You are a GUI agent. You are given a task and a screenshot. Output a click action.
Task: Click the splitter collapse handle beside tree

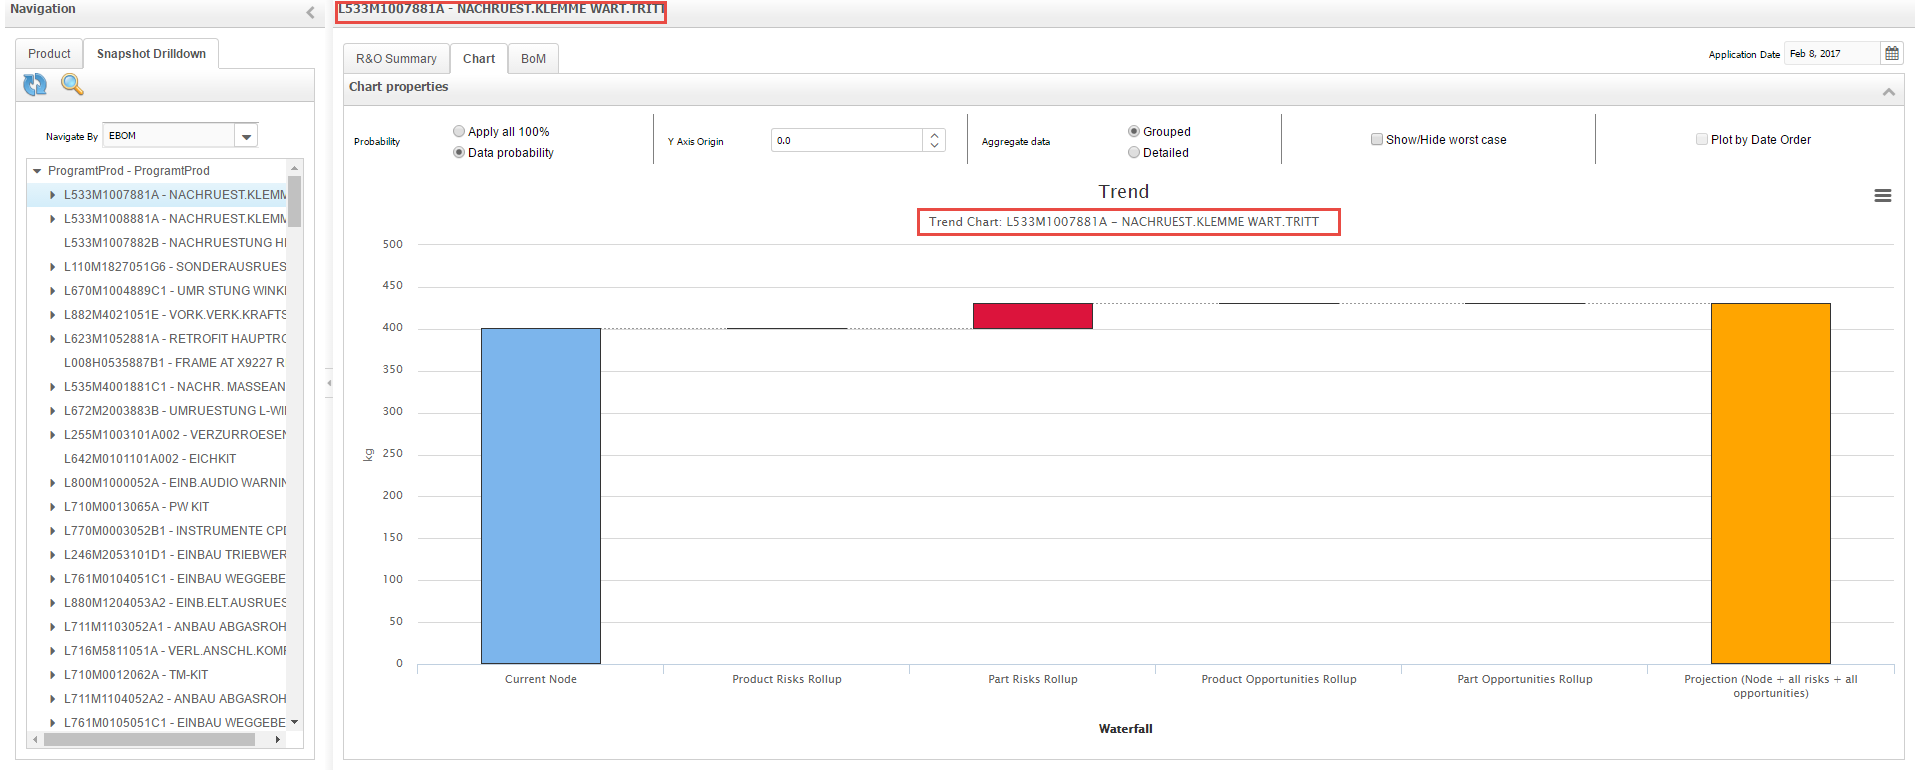pos(328,383)
